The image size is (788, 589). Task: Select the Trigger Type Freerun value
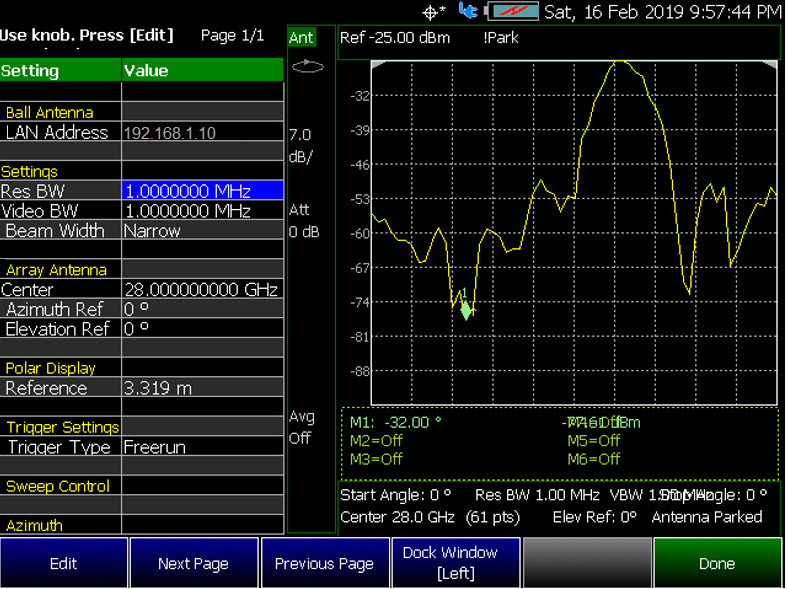coord(203,447)
